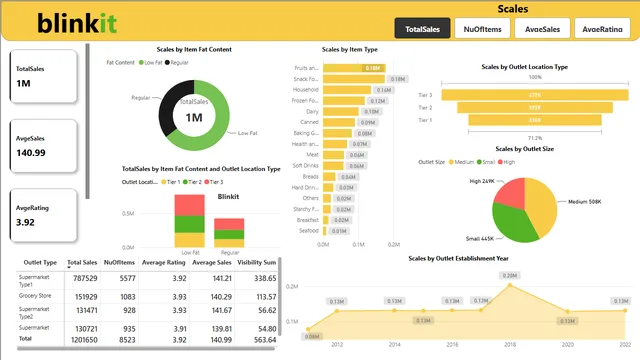Switch to AvgeSales measure button
The width and height of the screenshot is (640, 360).
point(542,28)
